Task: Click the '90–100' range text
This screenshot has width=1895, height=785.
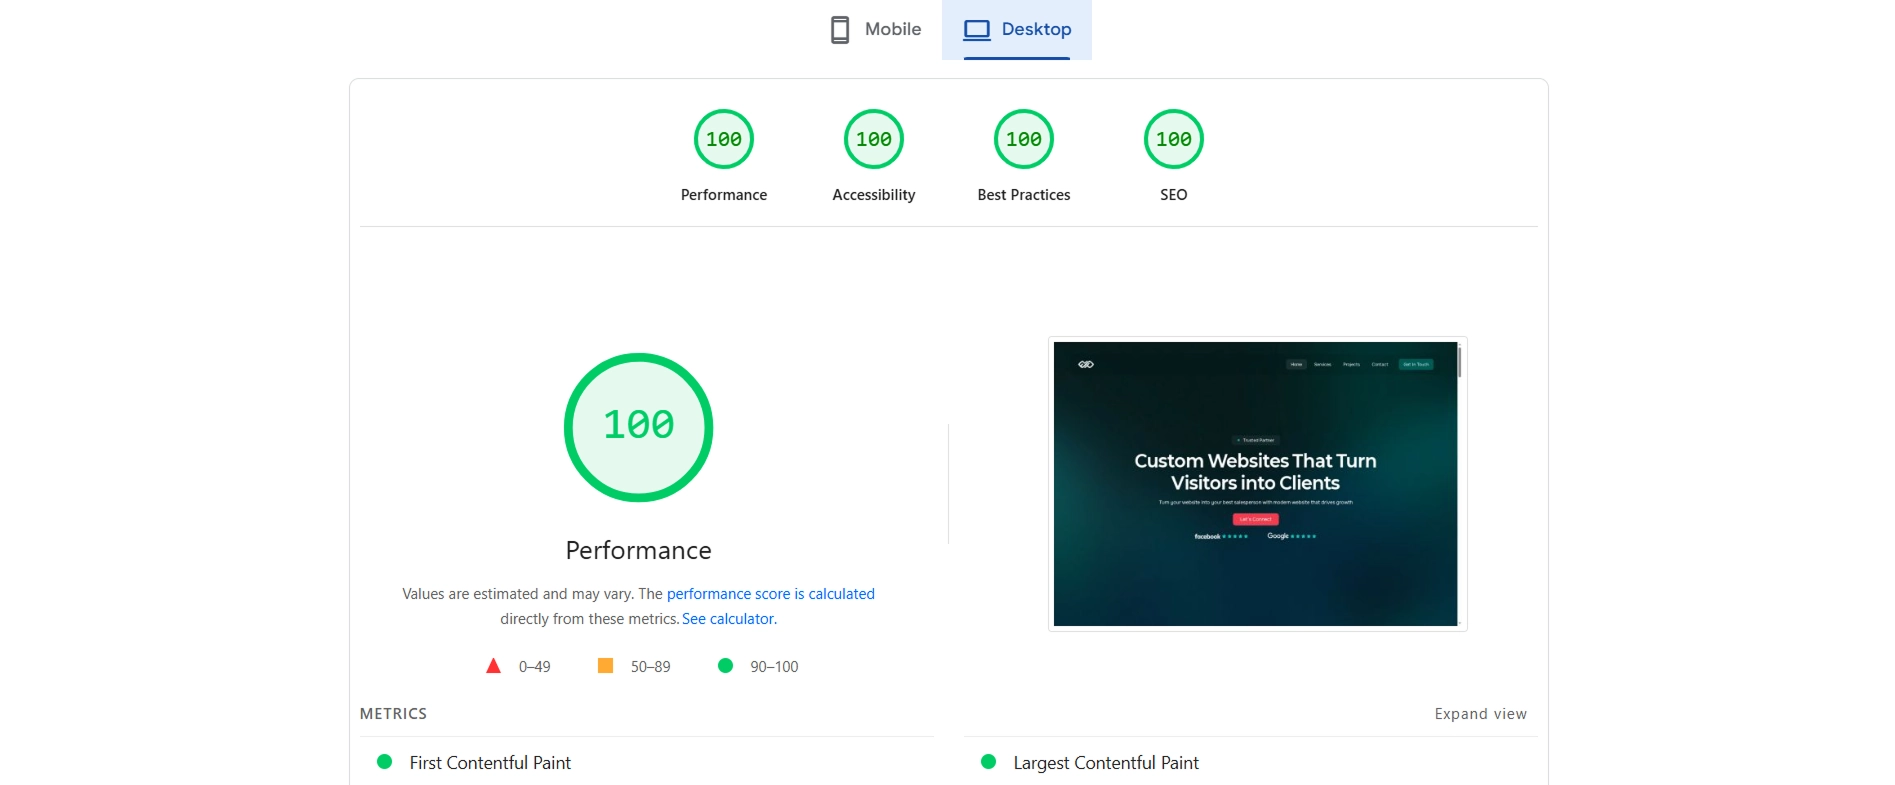Action: click(x=774, y=667)
